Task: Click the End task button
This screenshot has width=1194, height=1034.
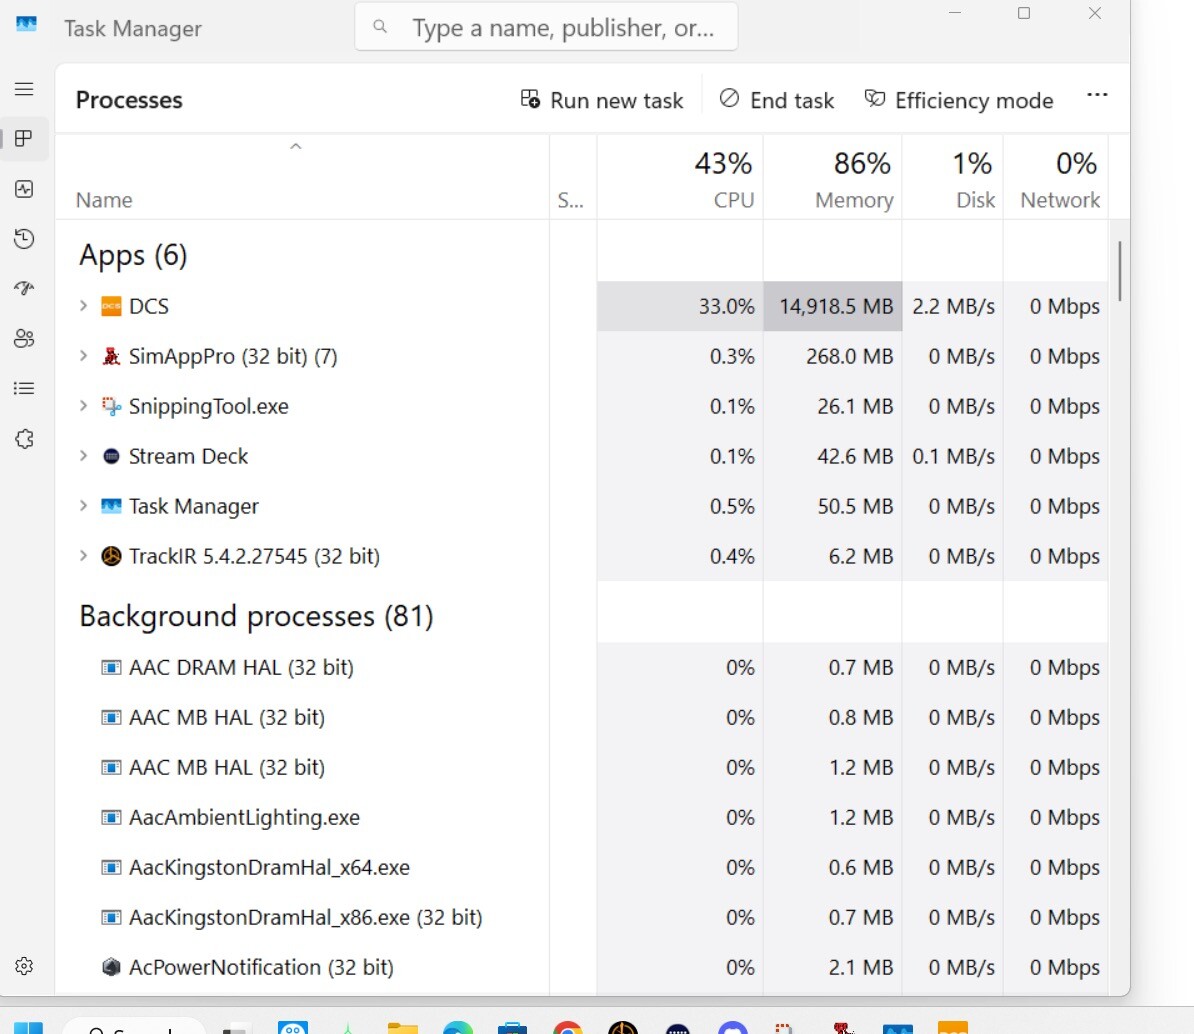Action: (x=777, y=100)
